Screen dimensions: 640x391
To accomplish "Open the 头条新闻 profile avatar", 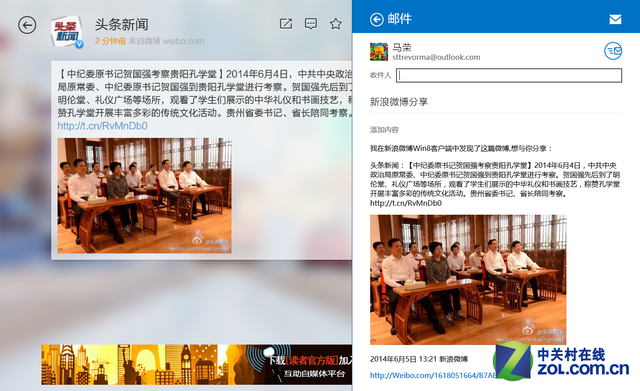I will pyautogui.click(x=67, y=32).
